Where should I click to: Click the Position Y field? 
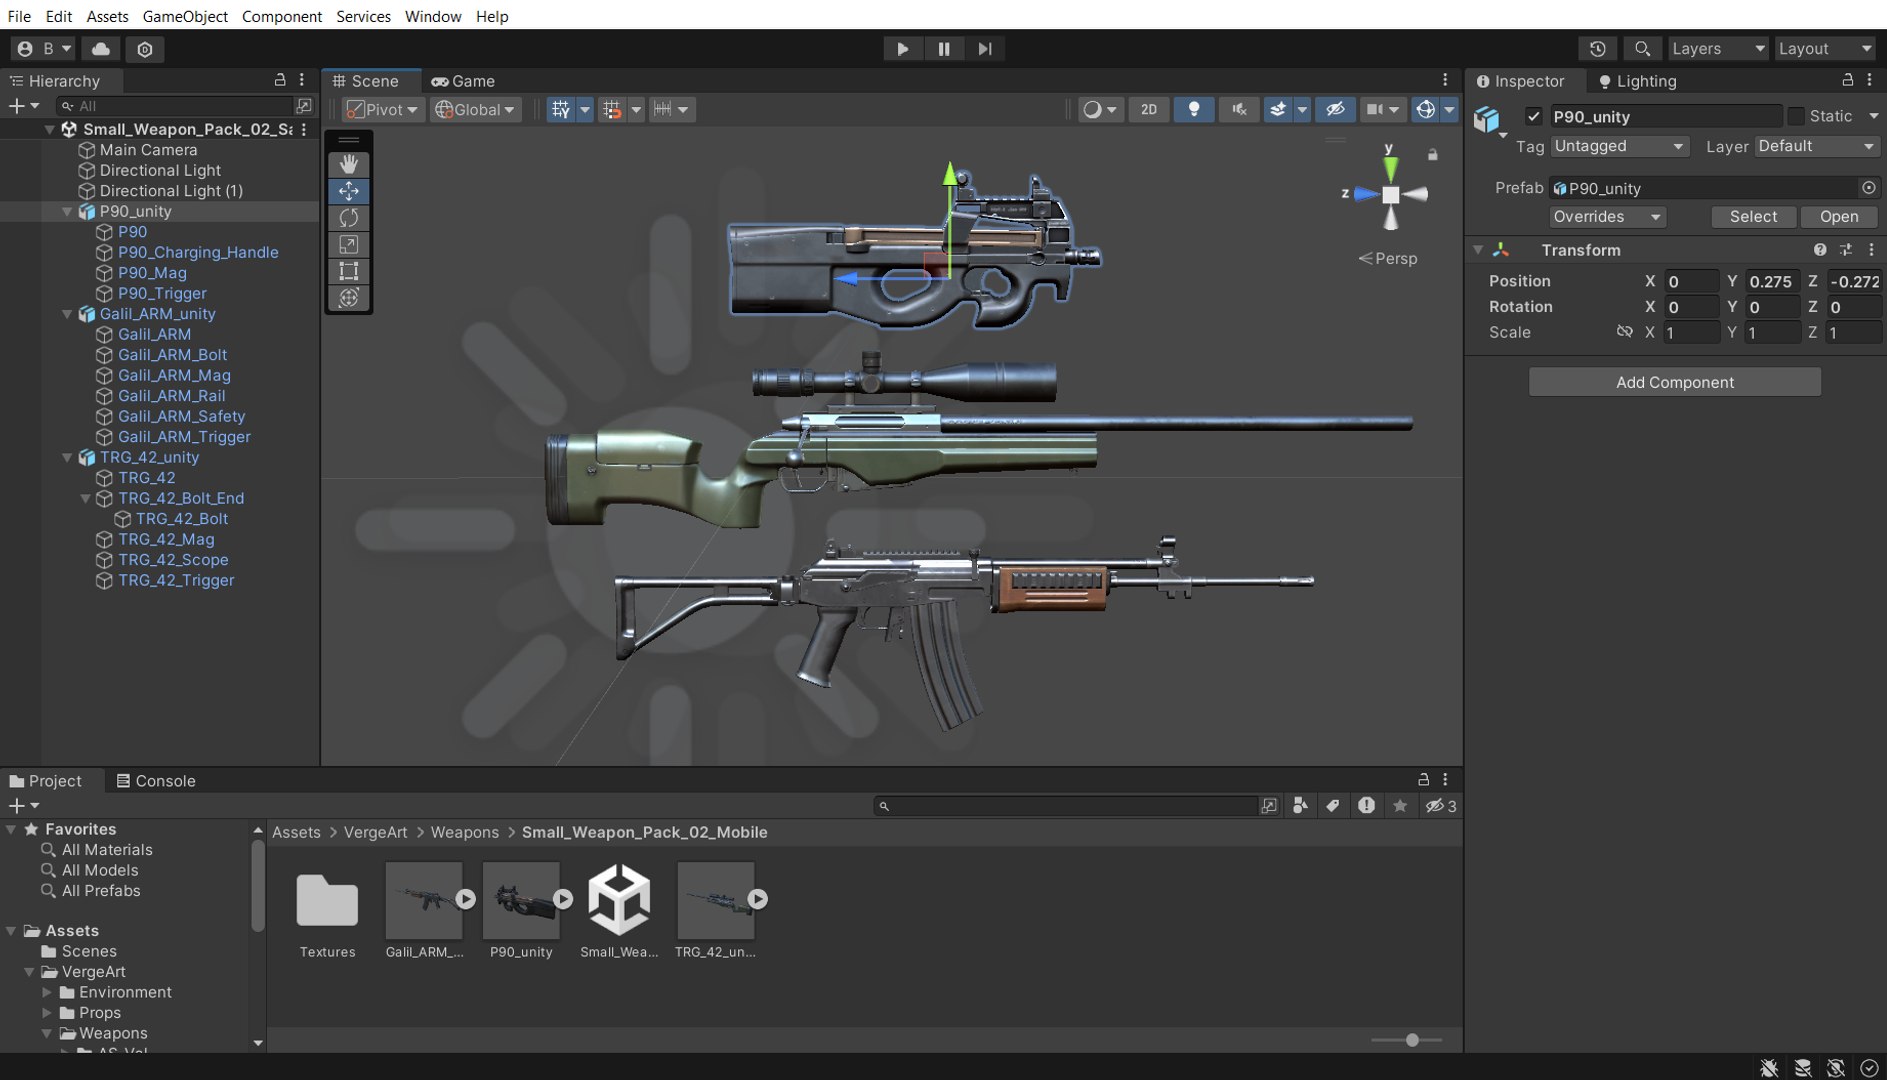pyautogui.click(x=1771, y=281)
